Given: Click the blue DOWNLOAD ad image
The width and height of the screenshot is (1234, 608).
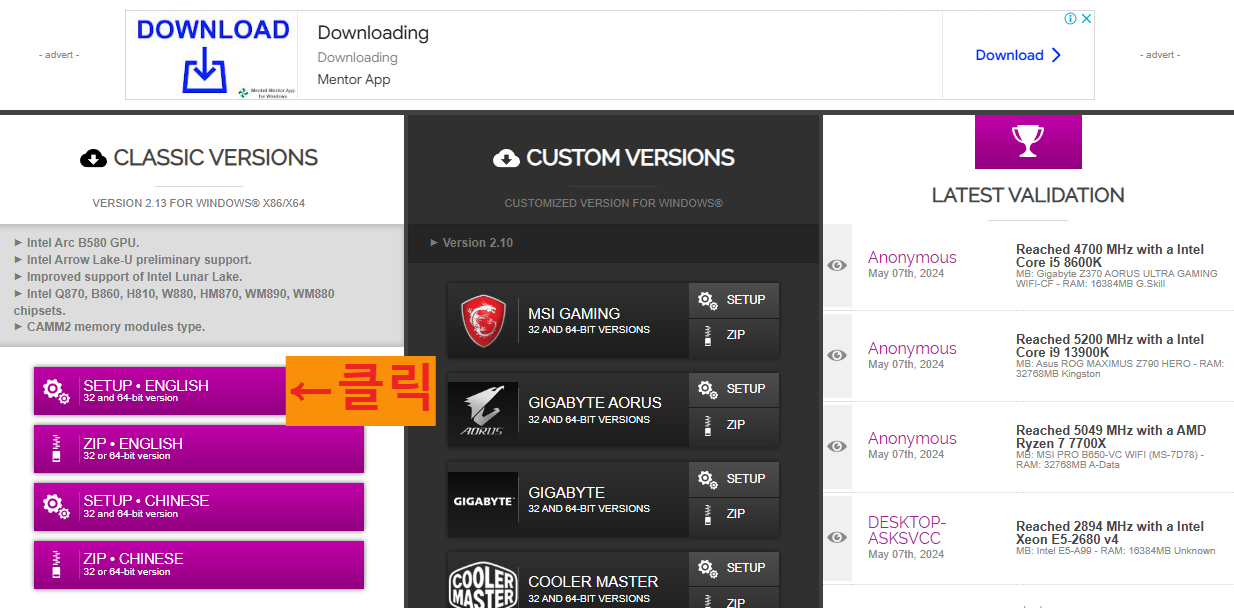Looking at the screenshot, I should 214,55.
